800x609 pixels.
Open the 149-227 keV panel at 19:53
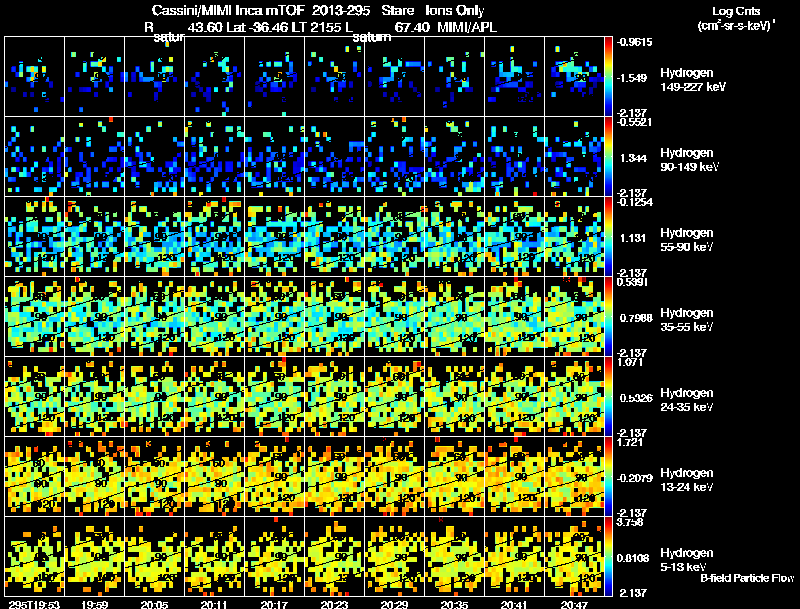34,77
